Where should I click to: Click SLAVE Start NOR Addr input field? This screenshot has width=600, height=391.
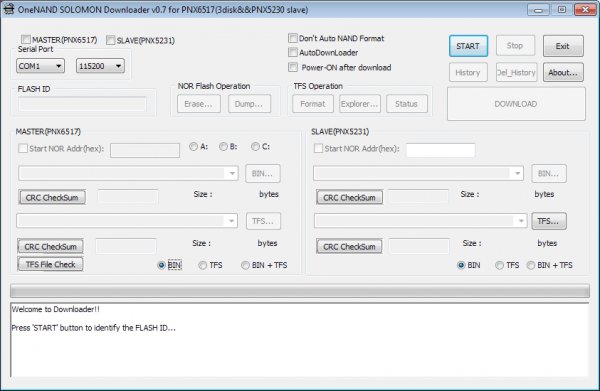click(x=440, y=150)
